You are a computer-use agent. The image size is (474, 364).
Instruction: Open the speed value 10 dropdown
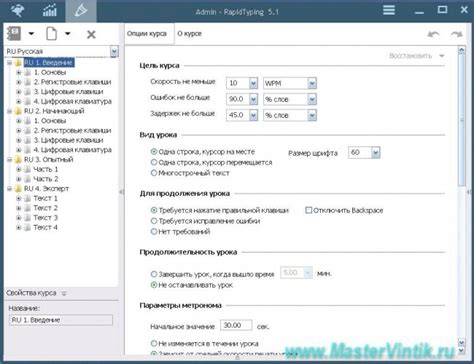(x=253, y=83)
